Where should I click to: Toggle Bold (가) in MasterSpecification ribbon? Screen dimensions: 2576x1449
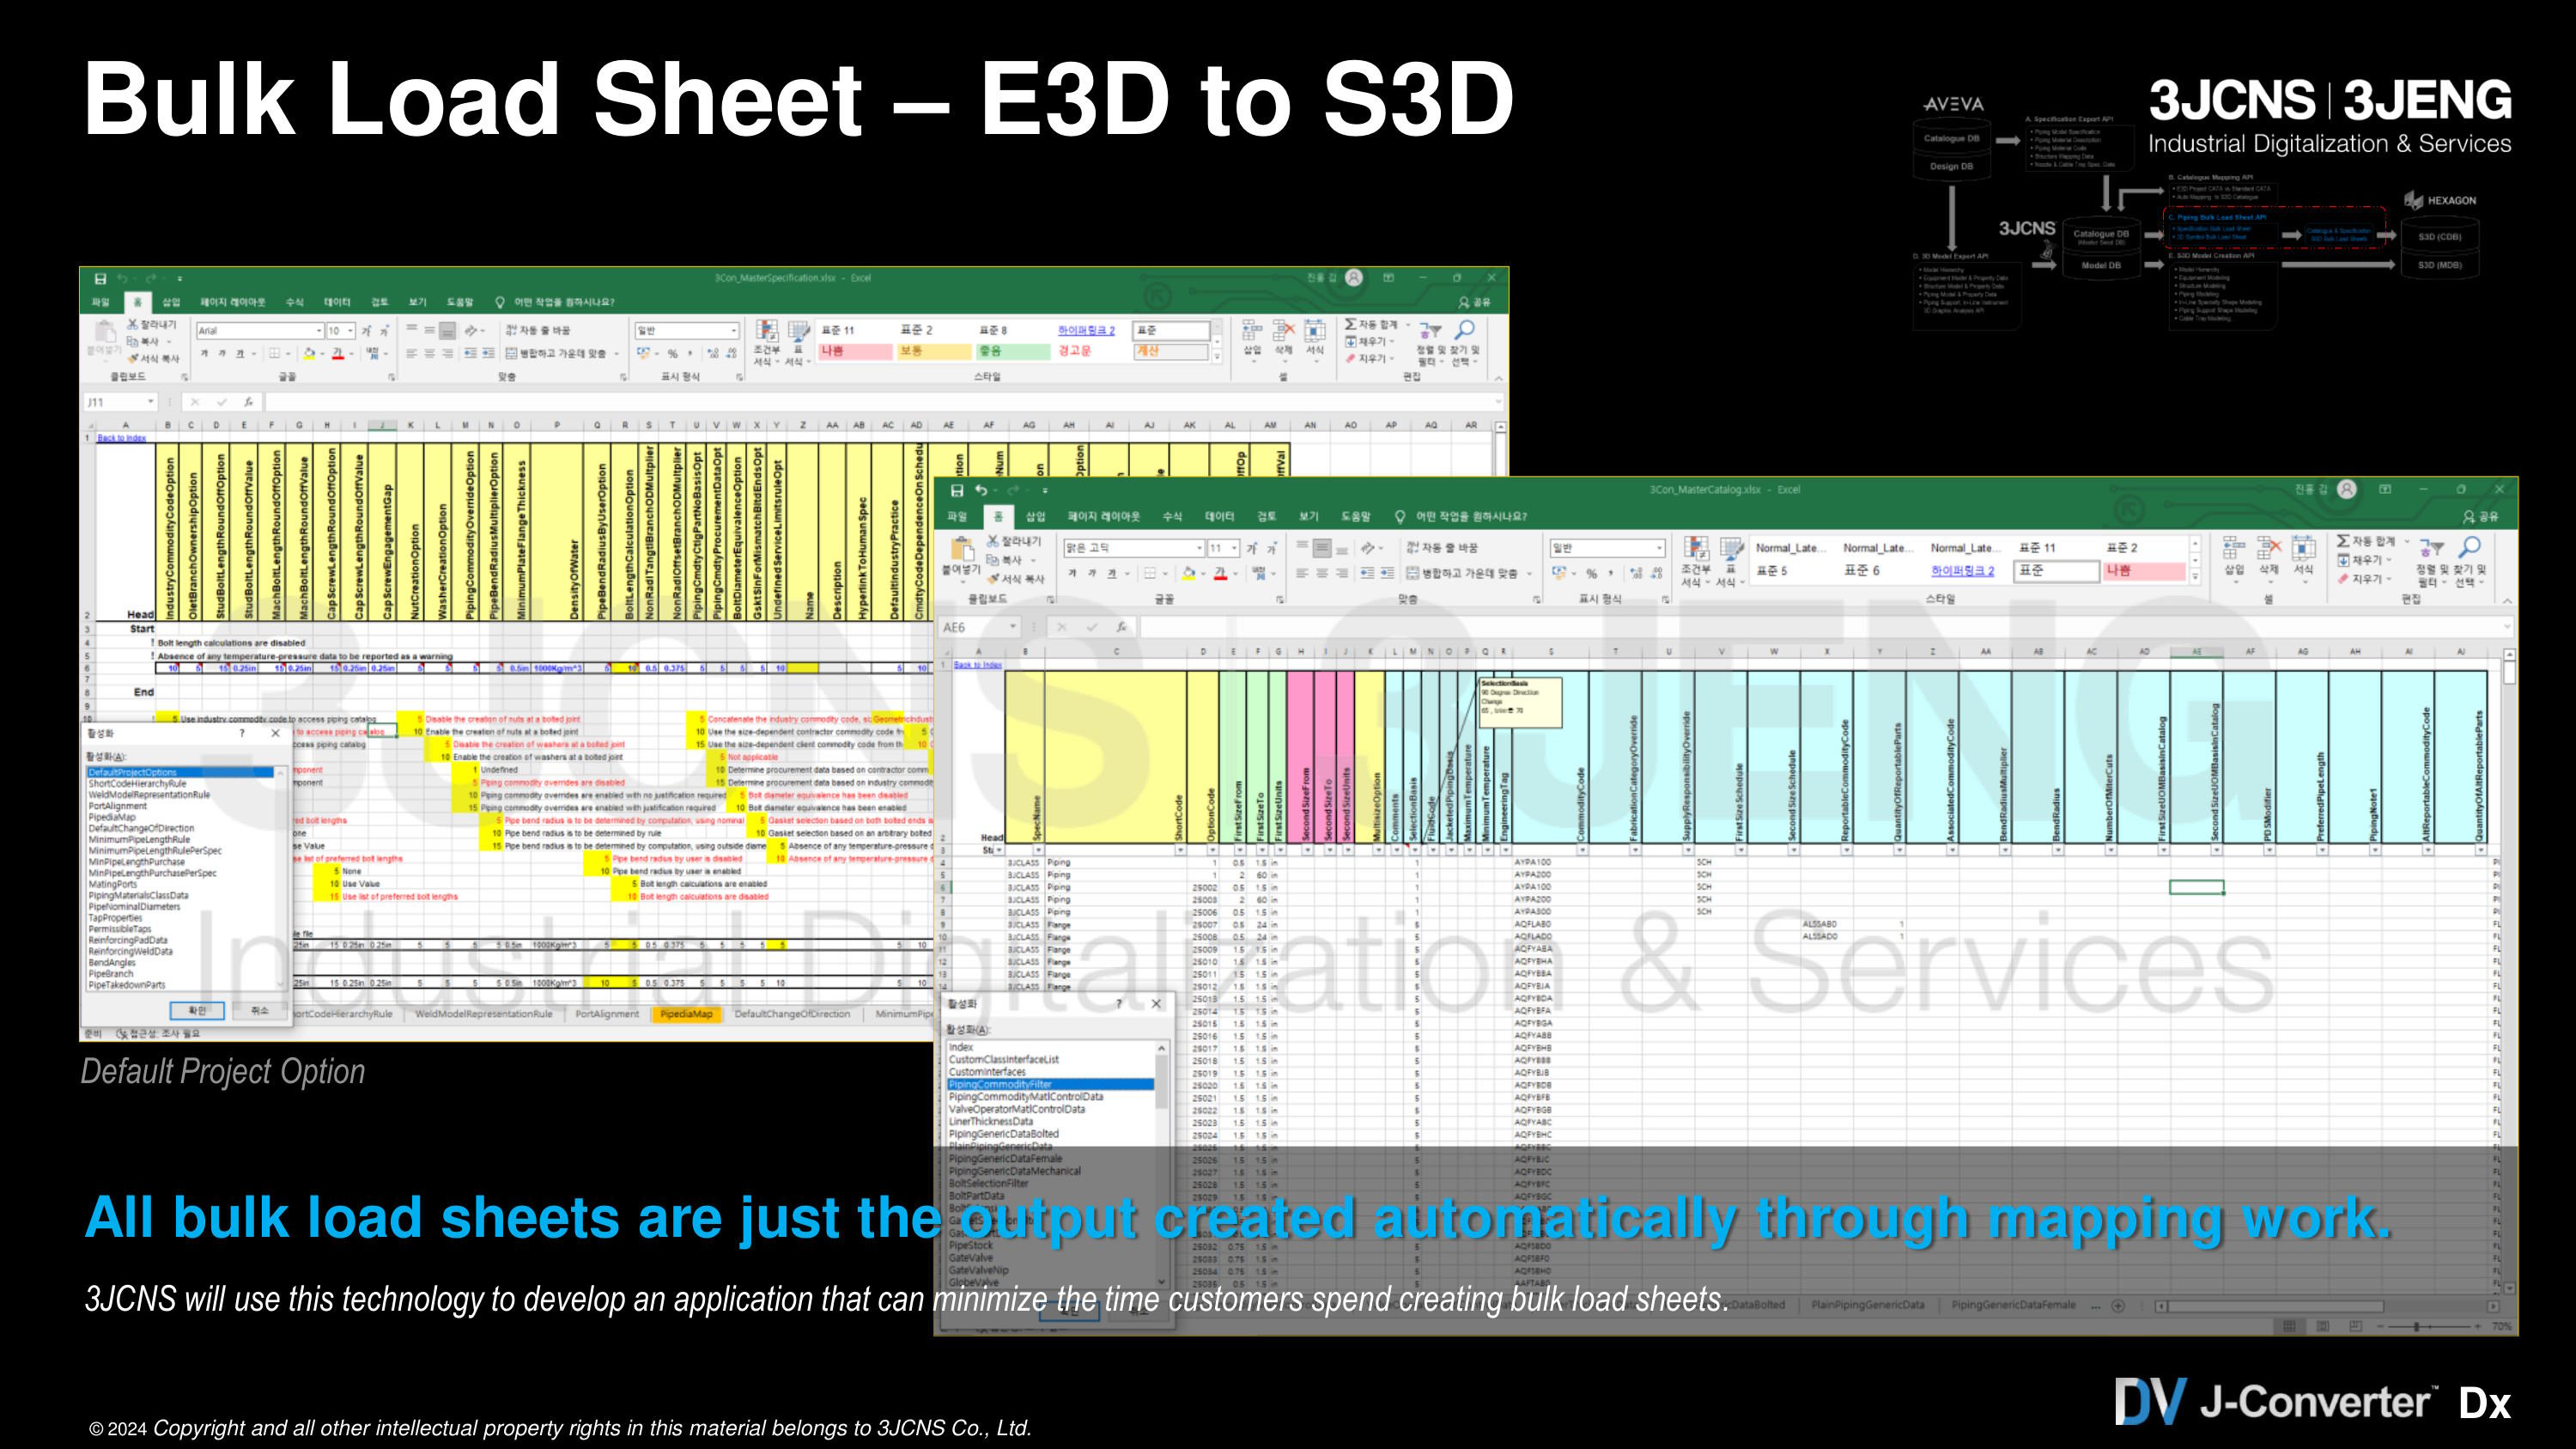point(205,353)
